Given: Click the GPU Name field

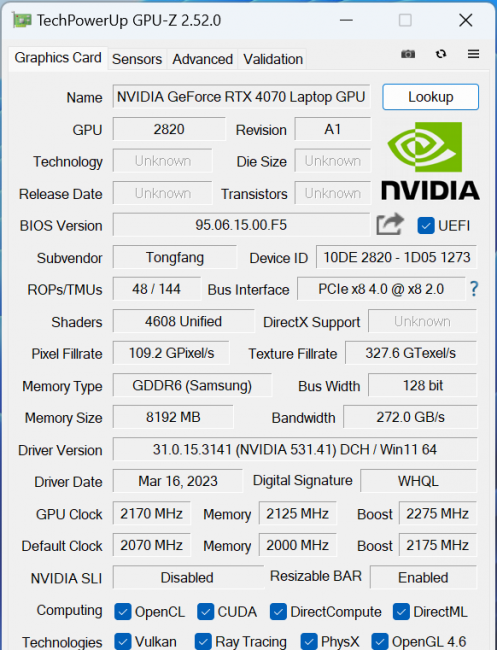Looking at the screenshot, I should point(241,97).
